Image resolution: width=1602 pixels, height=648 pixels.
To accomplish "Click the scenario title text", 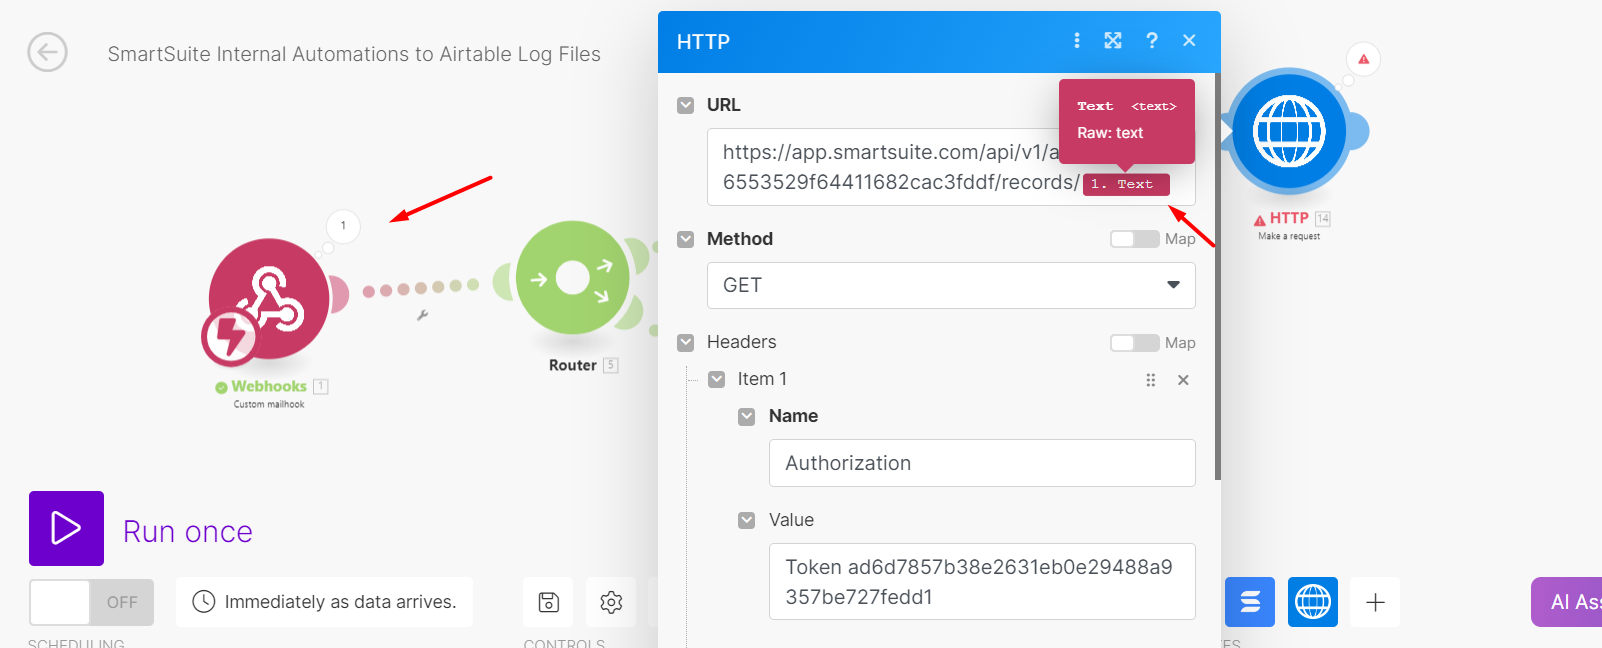I will click(354, 54).
